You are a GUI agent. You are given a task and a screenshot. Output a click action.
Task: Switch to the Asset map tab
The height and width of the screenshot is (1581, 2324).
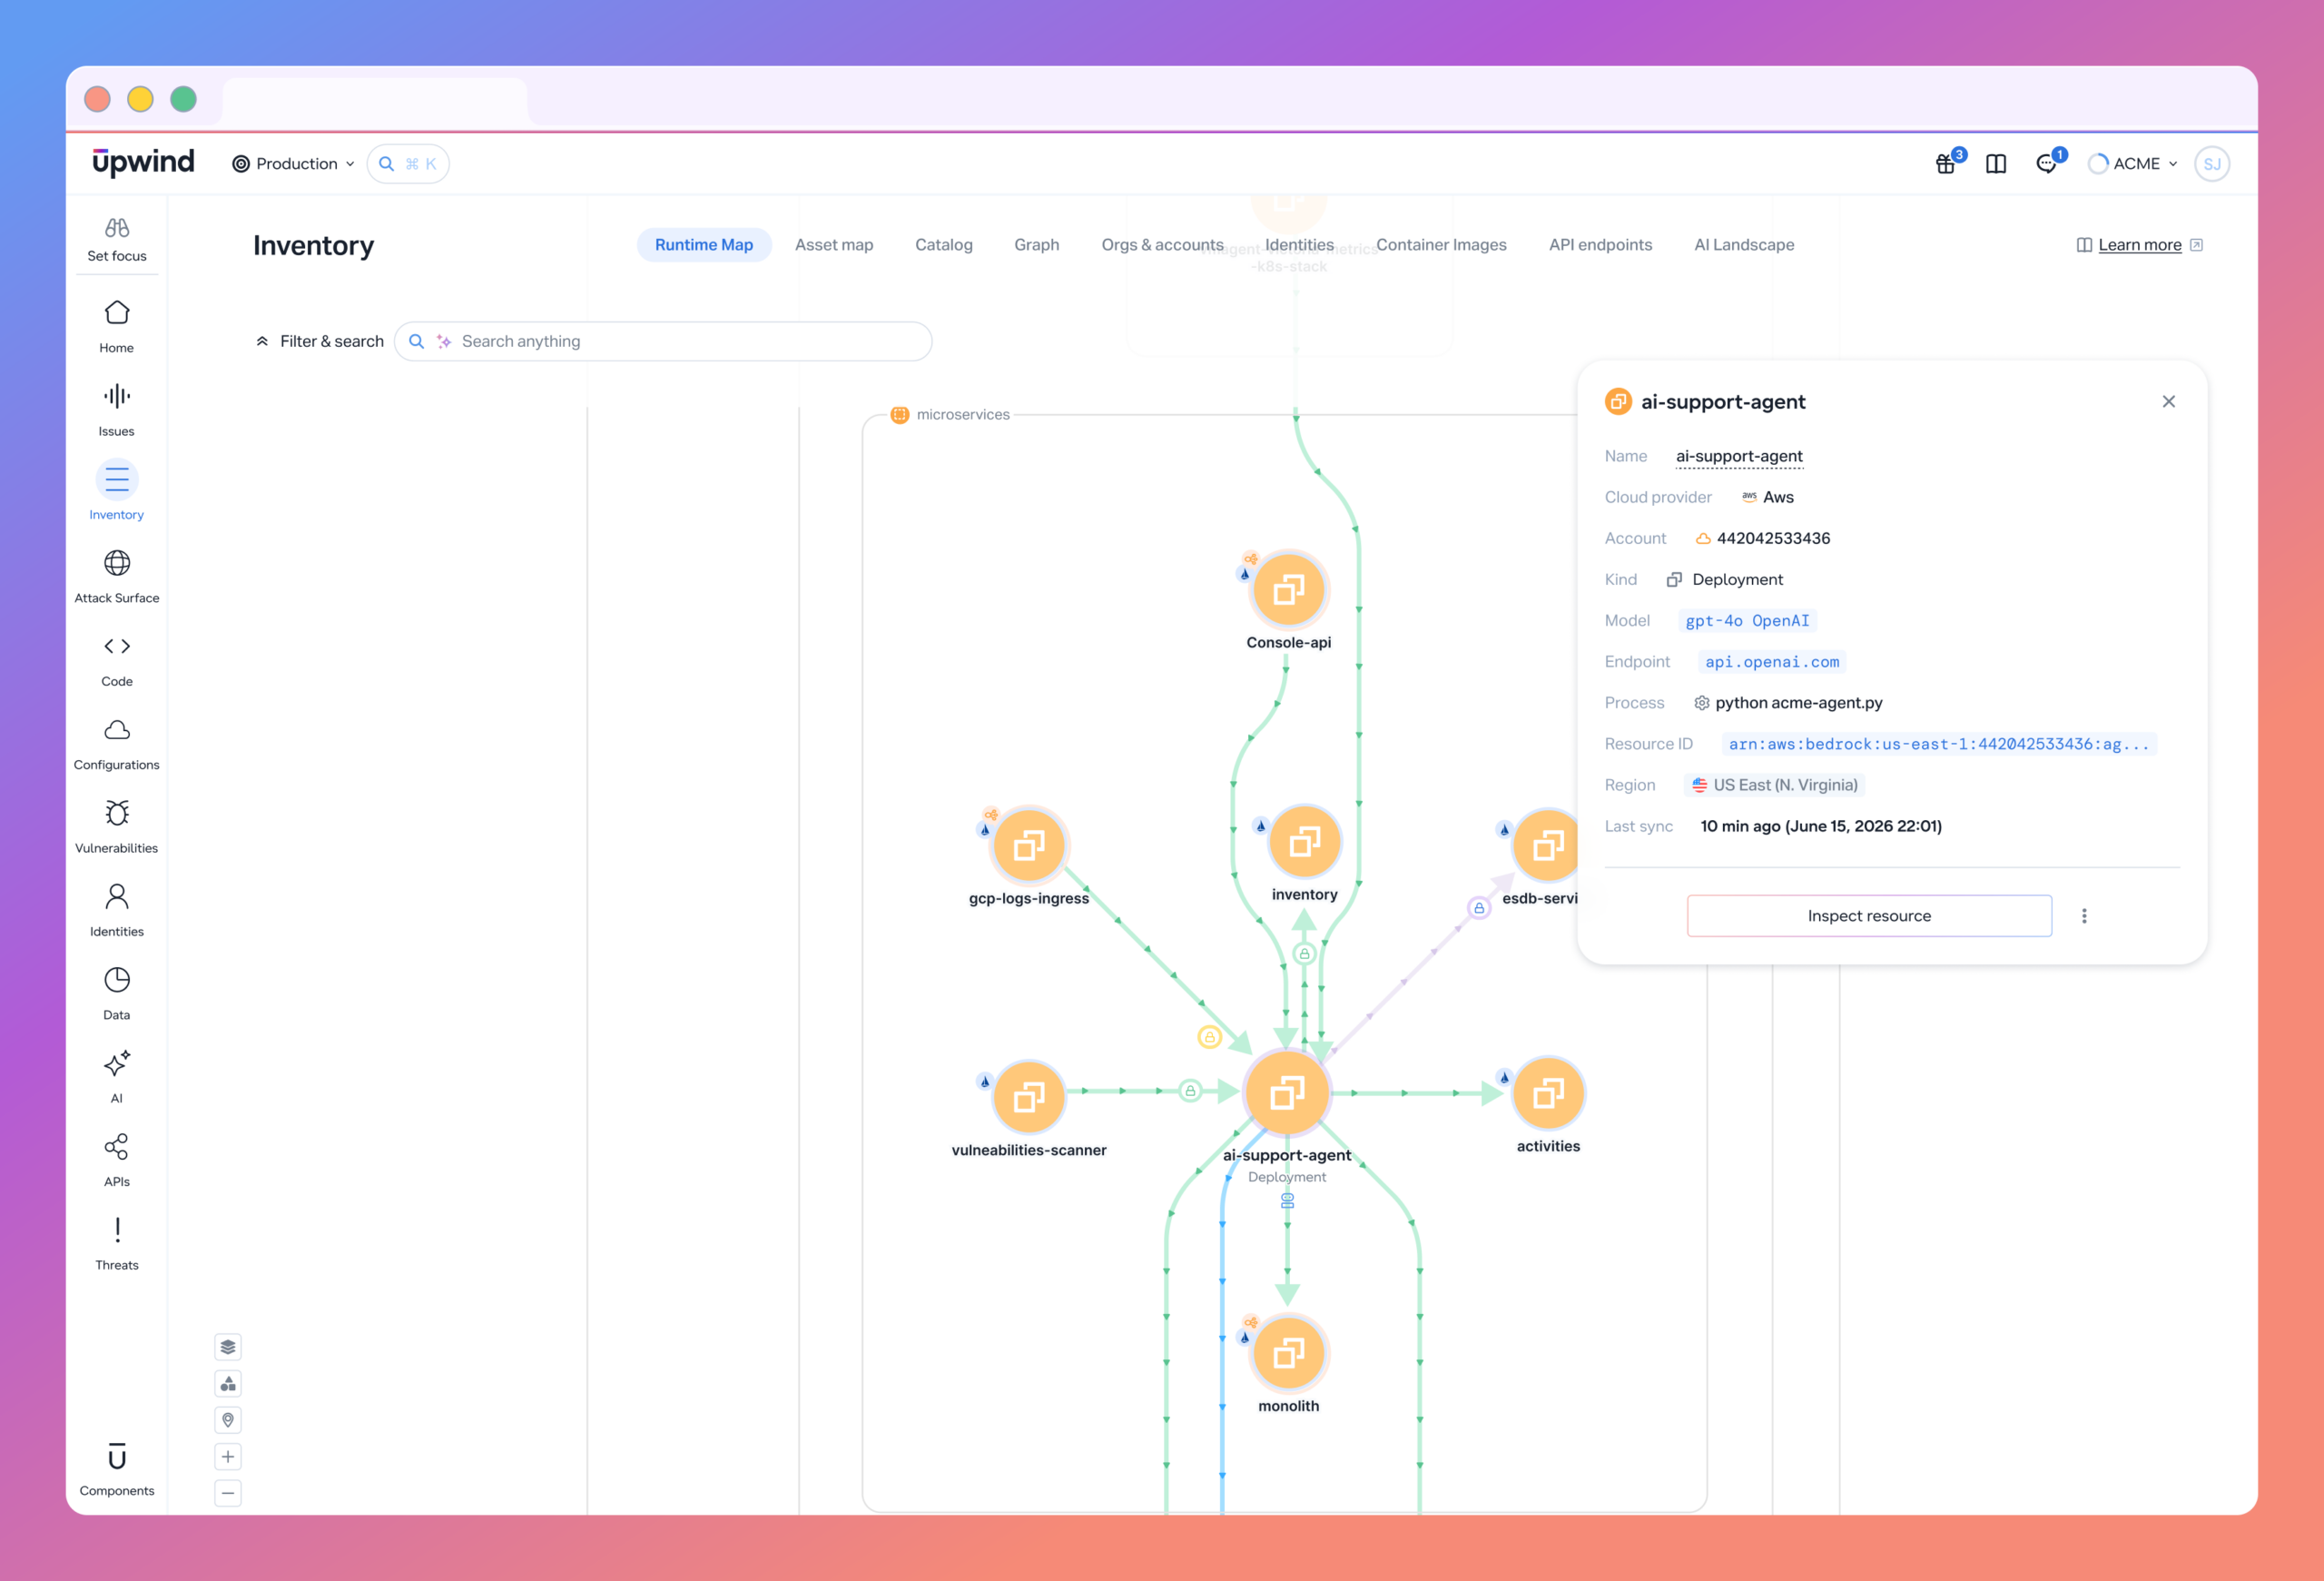[x=834, y=245]
